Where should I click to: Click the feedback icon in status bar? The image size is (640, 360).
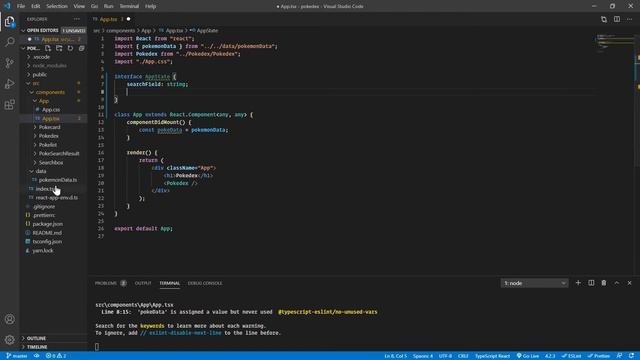619,356
